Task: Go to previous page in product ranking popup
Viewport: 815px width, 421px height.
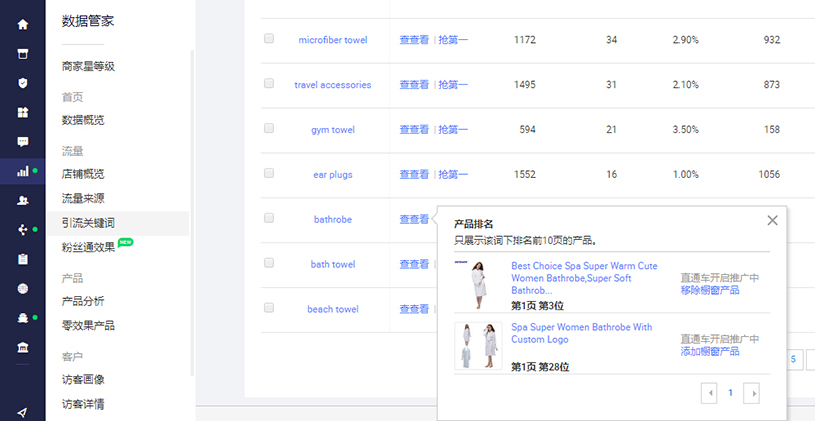Action: pyautogui.click(x=709, y=393)
